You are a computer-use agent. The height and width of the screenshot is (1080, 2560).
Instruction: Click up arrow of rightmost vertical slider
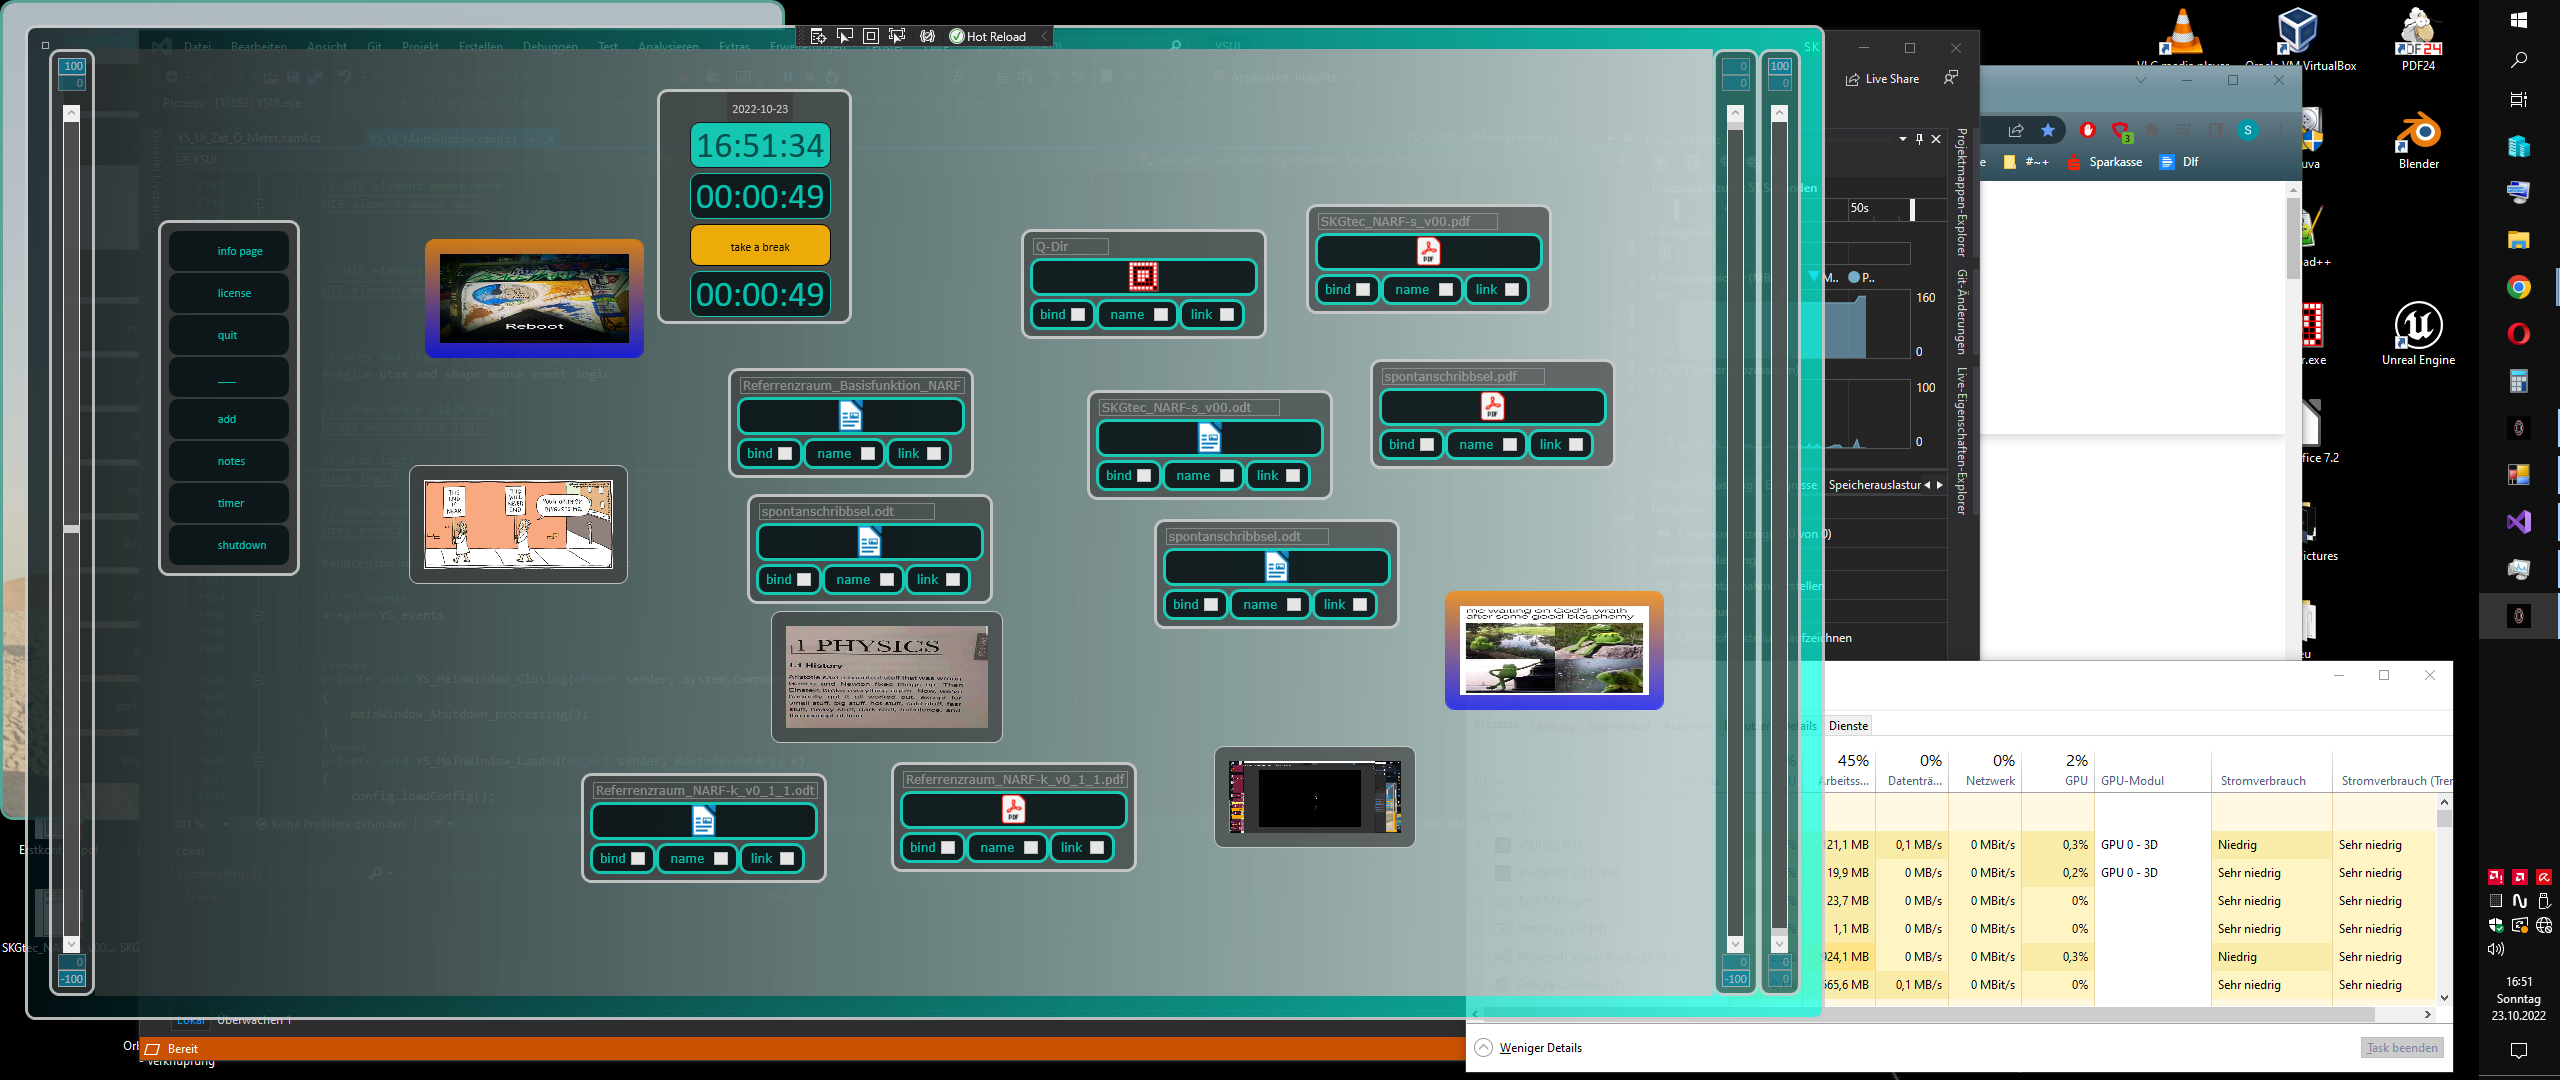click(x=1779, y=114)
